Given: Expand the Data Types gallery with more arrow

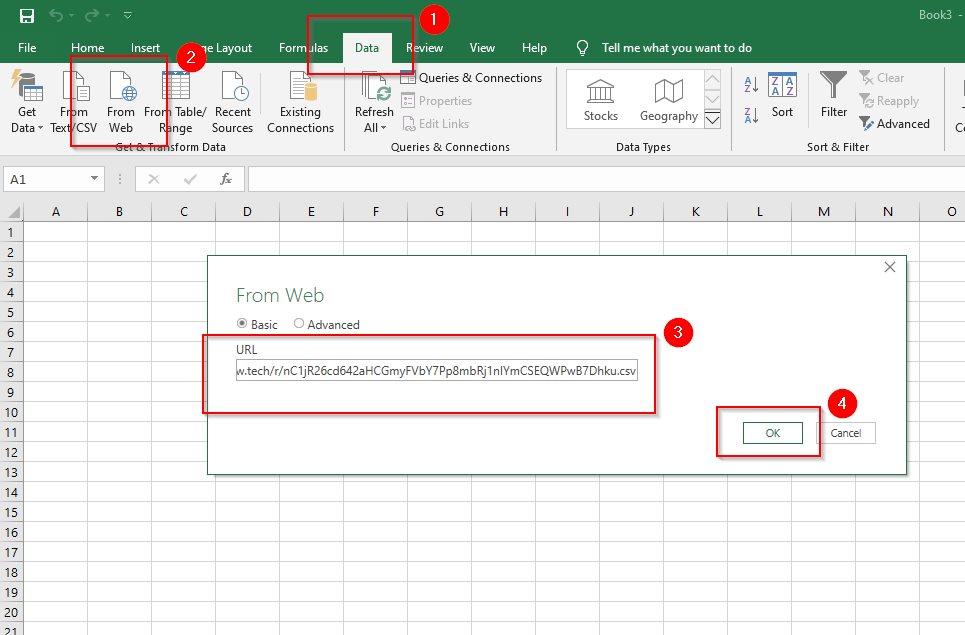Looking at the screenshot, I should click(x=713, y=120).
